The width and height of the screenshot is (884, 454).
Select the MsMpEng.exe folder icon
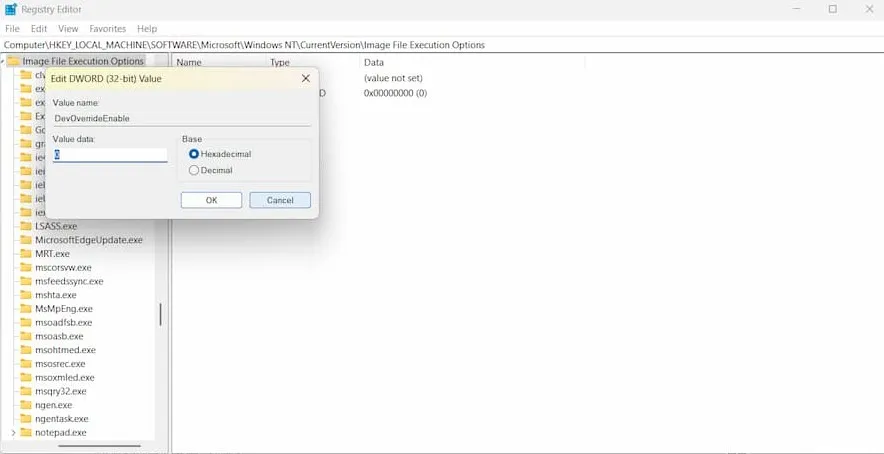click(x=25, y=308)
